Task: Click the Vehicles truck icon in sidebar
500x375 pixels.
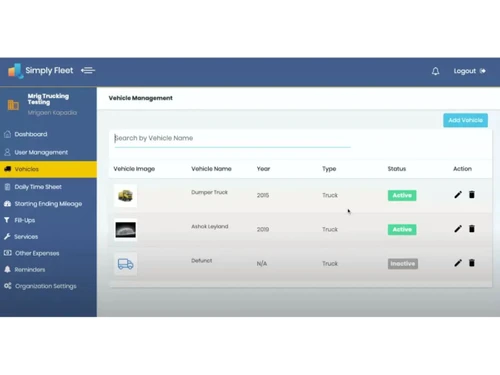Action: [7, 169]
